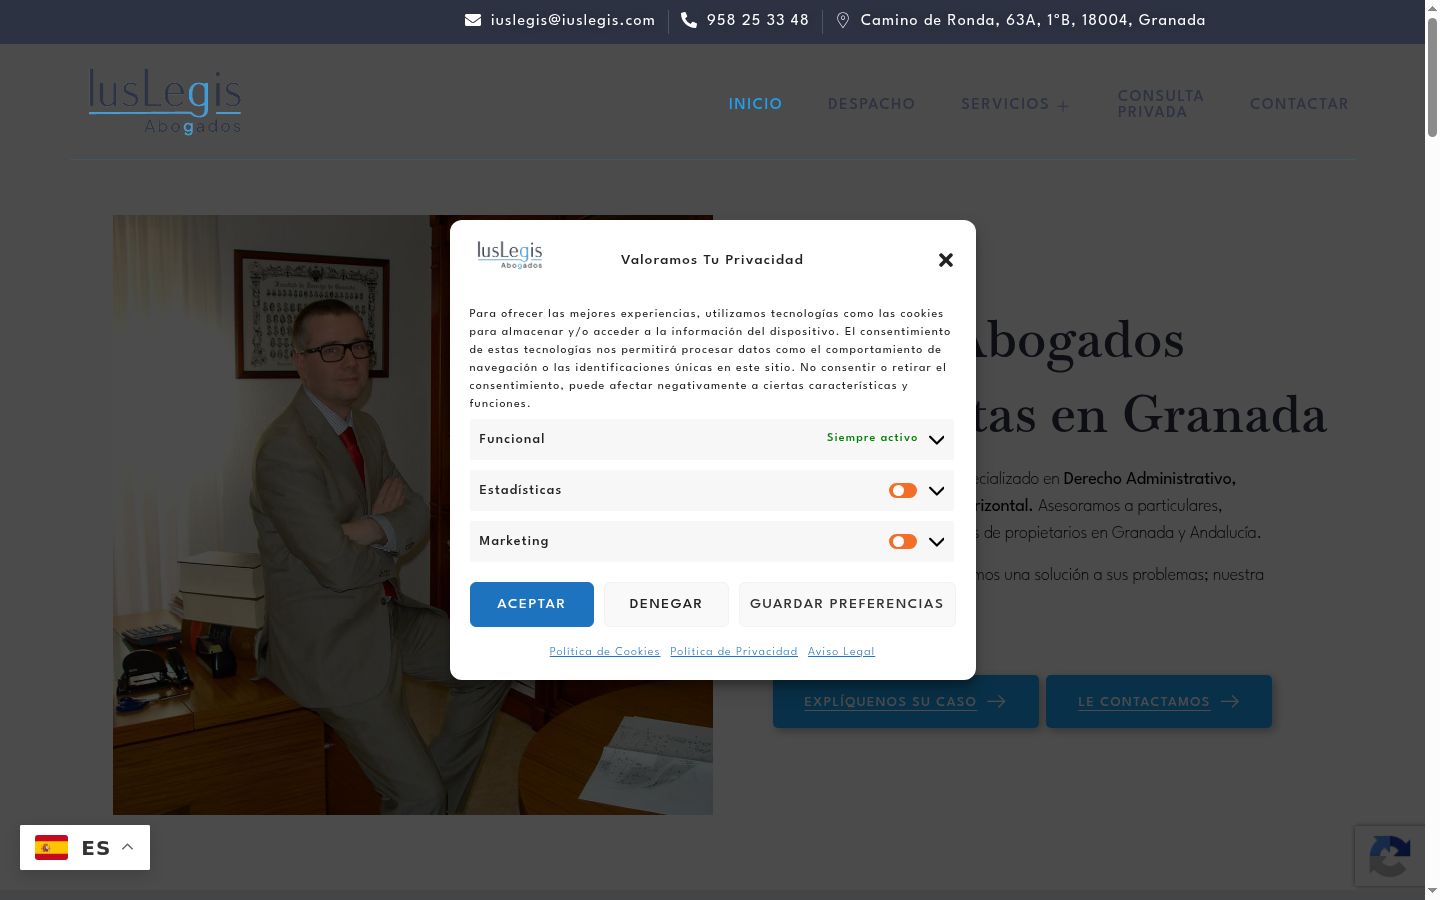Close the privacy dialog with the X
The image size is (1440, 900).
coord(946,260)
